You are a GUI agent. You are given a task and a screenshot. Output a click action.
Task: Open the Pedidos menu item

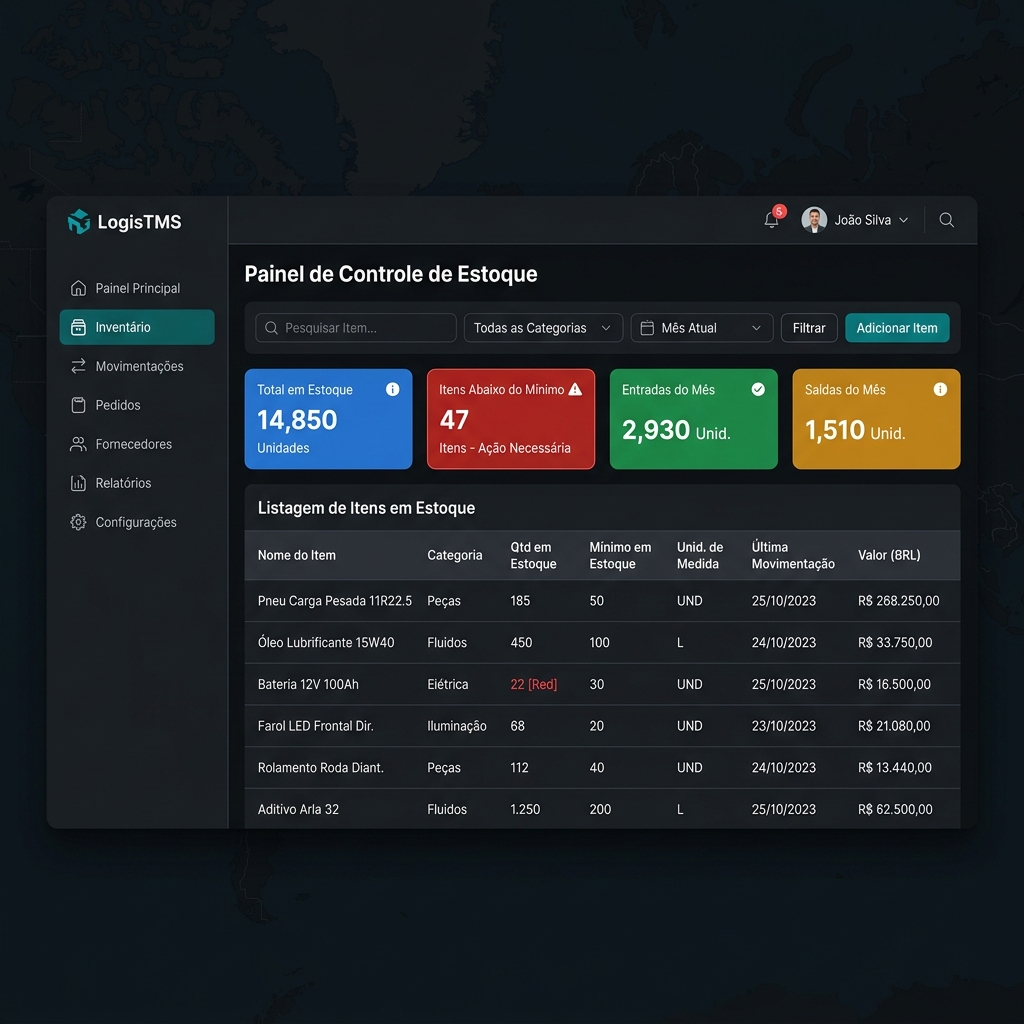tap(137, 405)
